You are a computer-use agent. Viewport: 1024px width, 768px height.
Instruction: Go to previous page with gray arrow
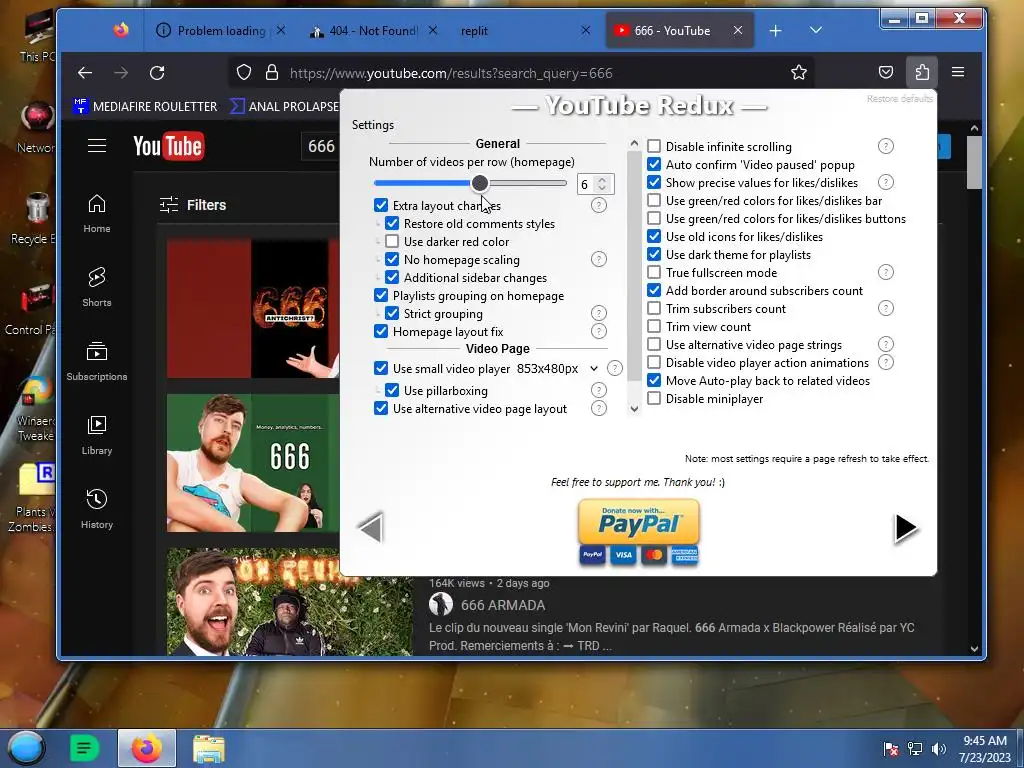click(x=371, y=528)
